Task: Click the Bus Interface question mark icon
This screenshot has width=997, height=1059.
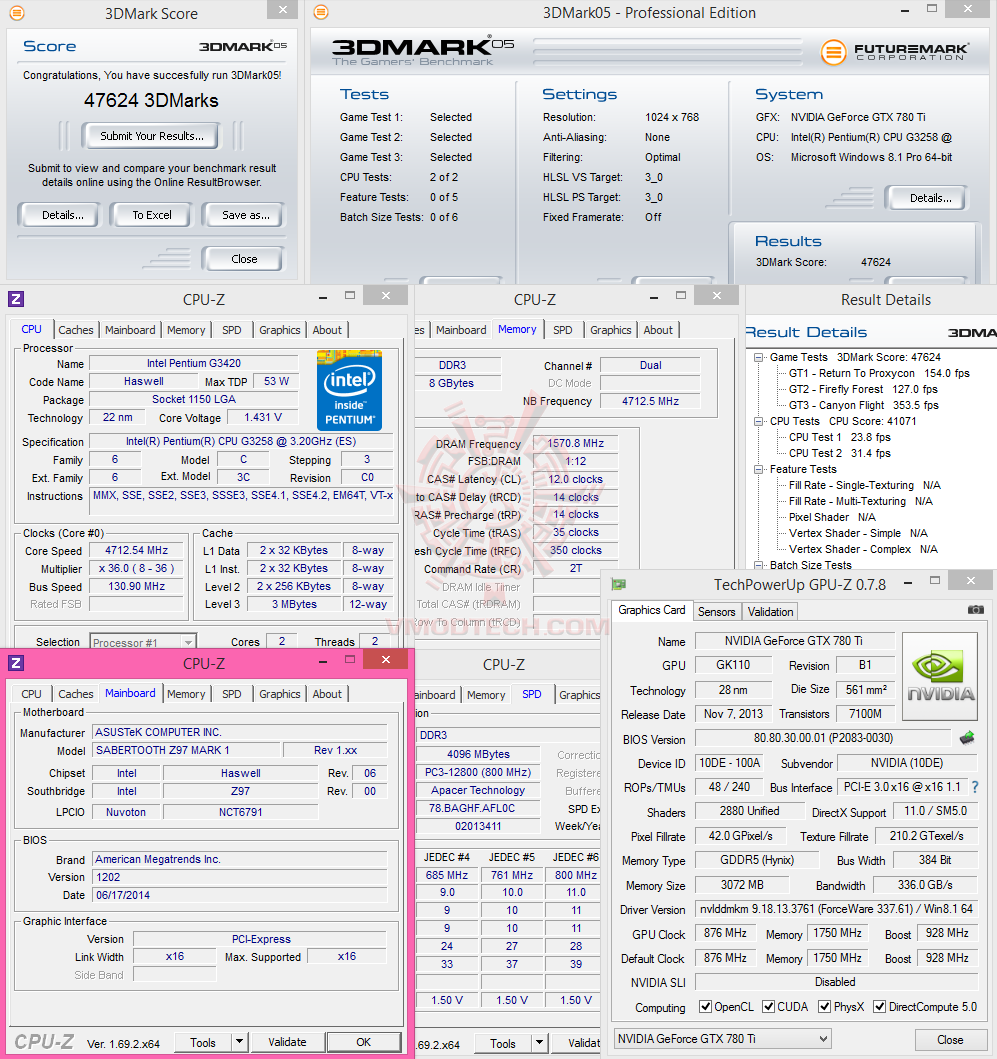Action: click(975, 787)
